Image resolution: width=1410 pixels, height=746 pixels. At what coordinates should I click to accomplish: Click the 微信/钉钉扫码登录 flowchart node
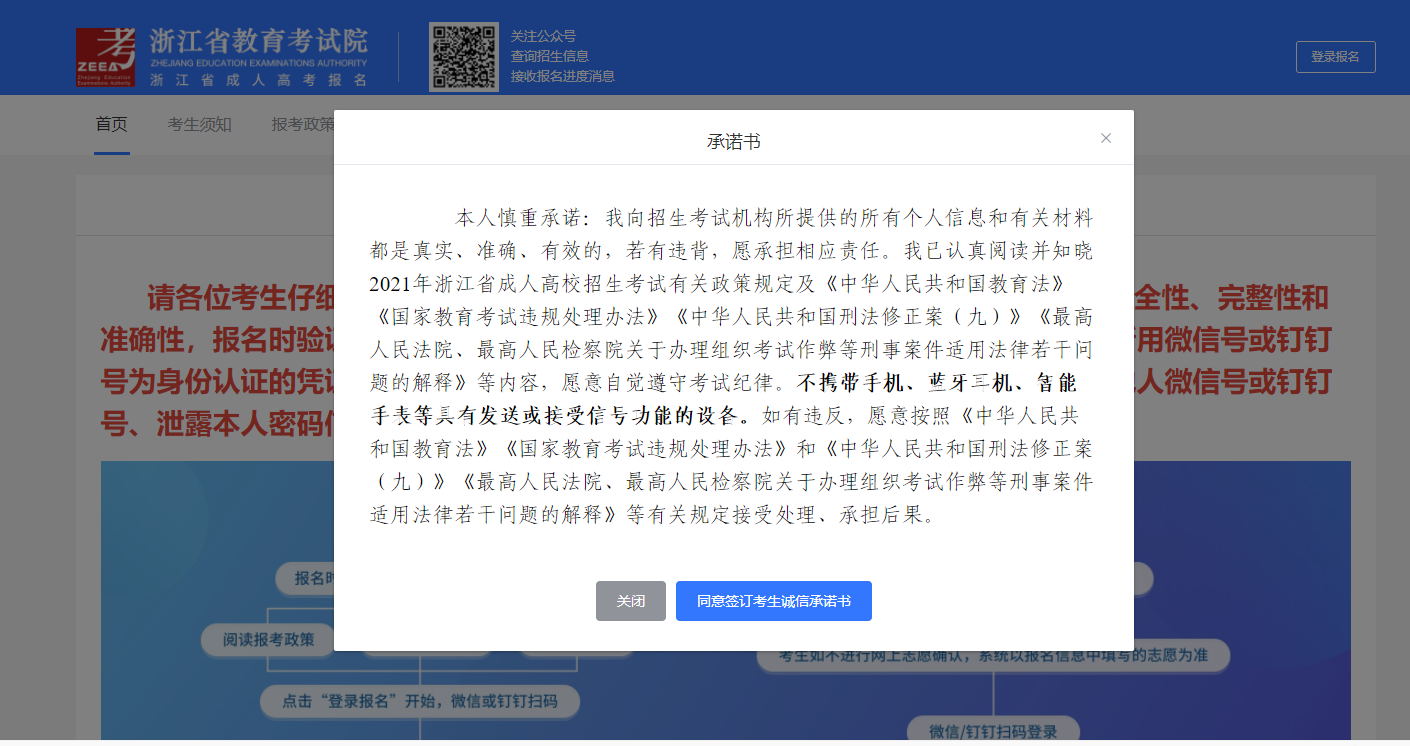coord(996,731)
